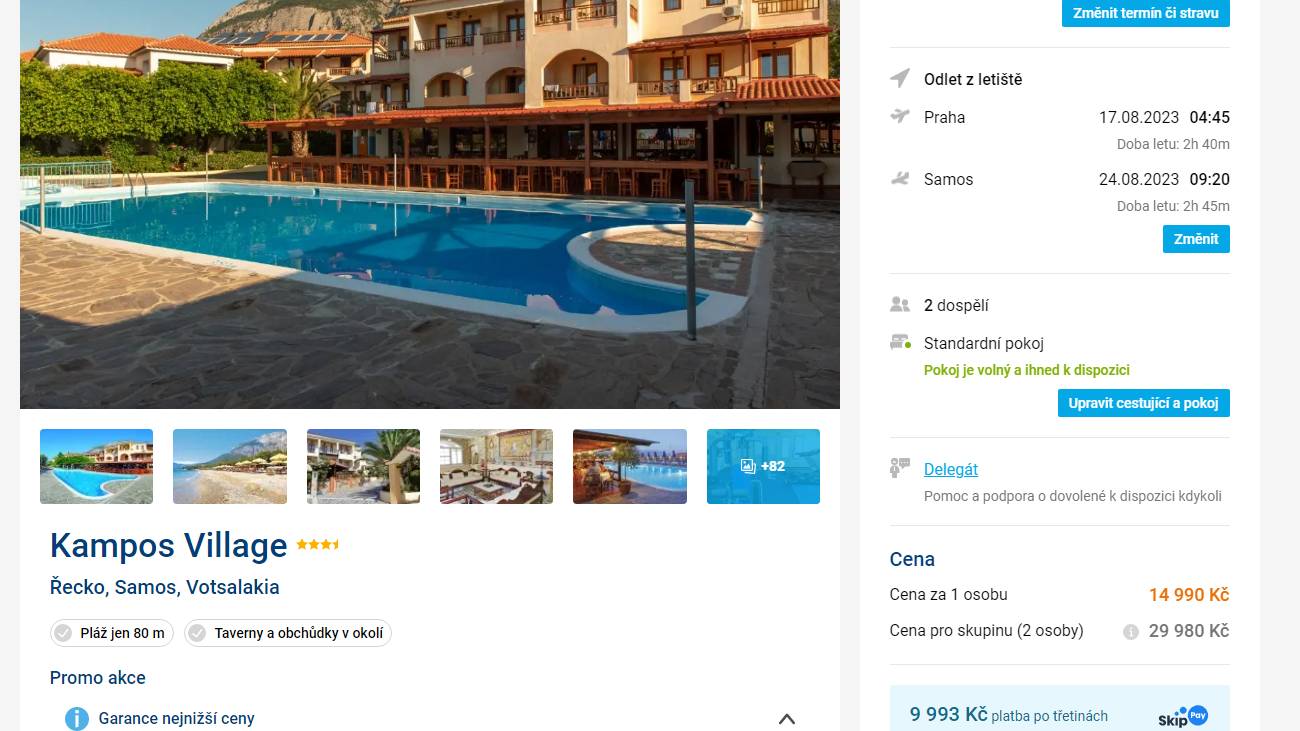Click the info icon beside Garance nejnižší ceny
Viewport: 1300px width, 731px height.
(x=77, y=718)
